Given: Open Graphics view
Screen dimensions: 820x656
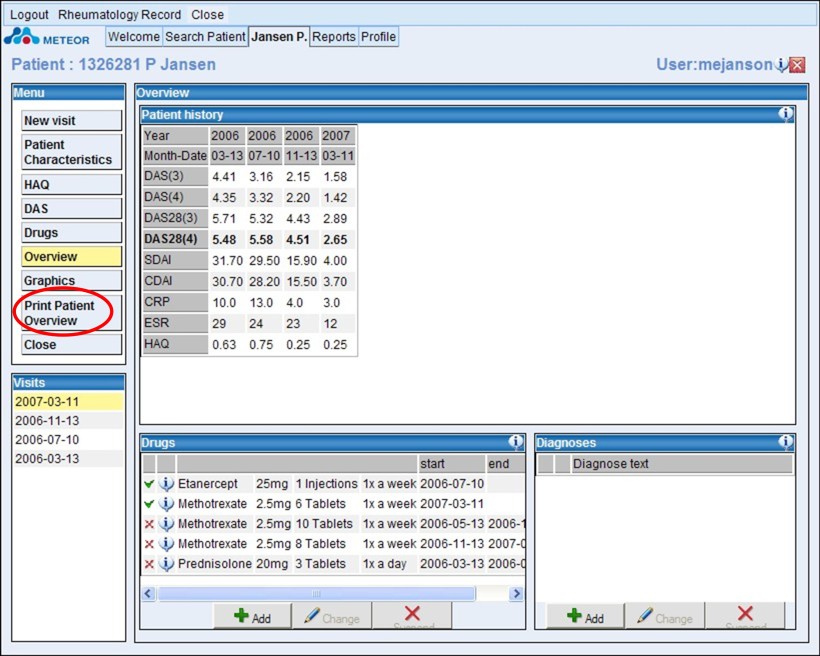Looking at the screenshot, I should pos(72,281).
